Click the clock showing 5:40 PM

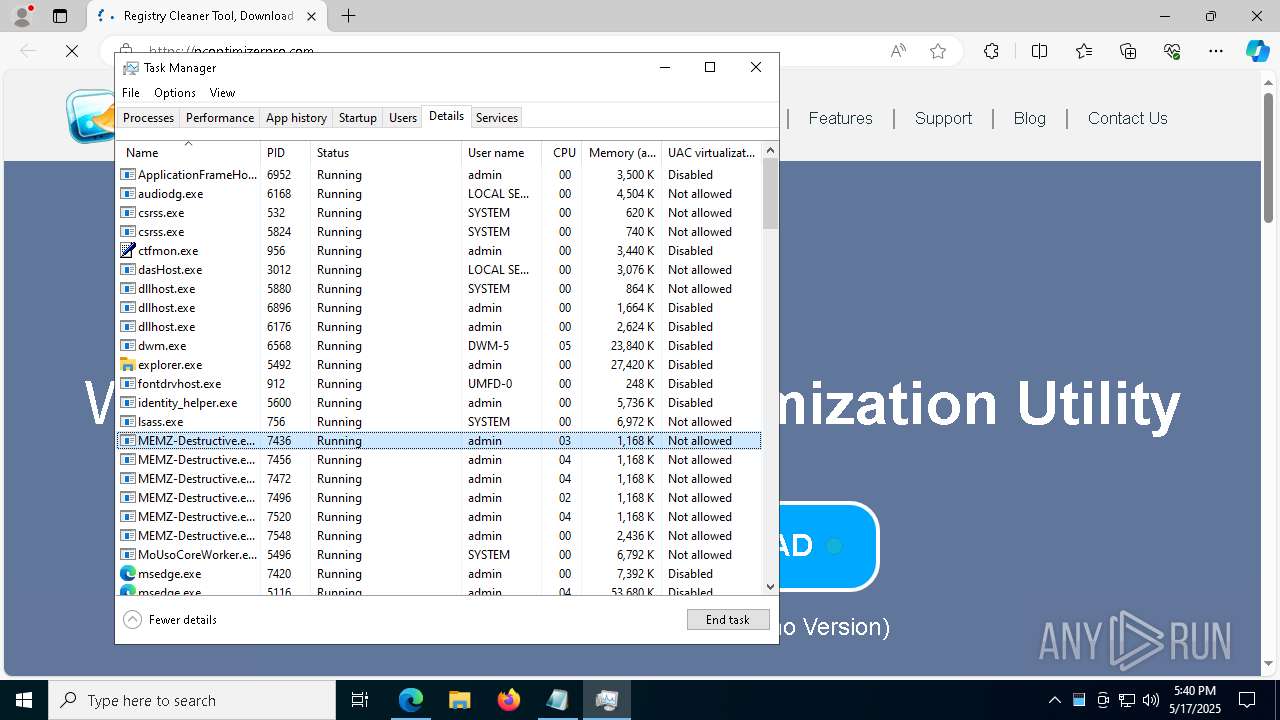(1194, 691)
